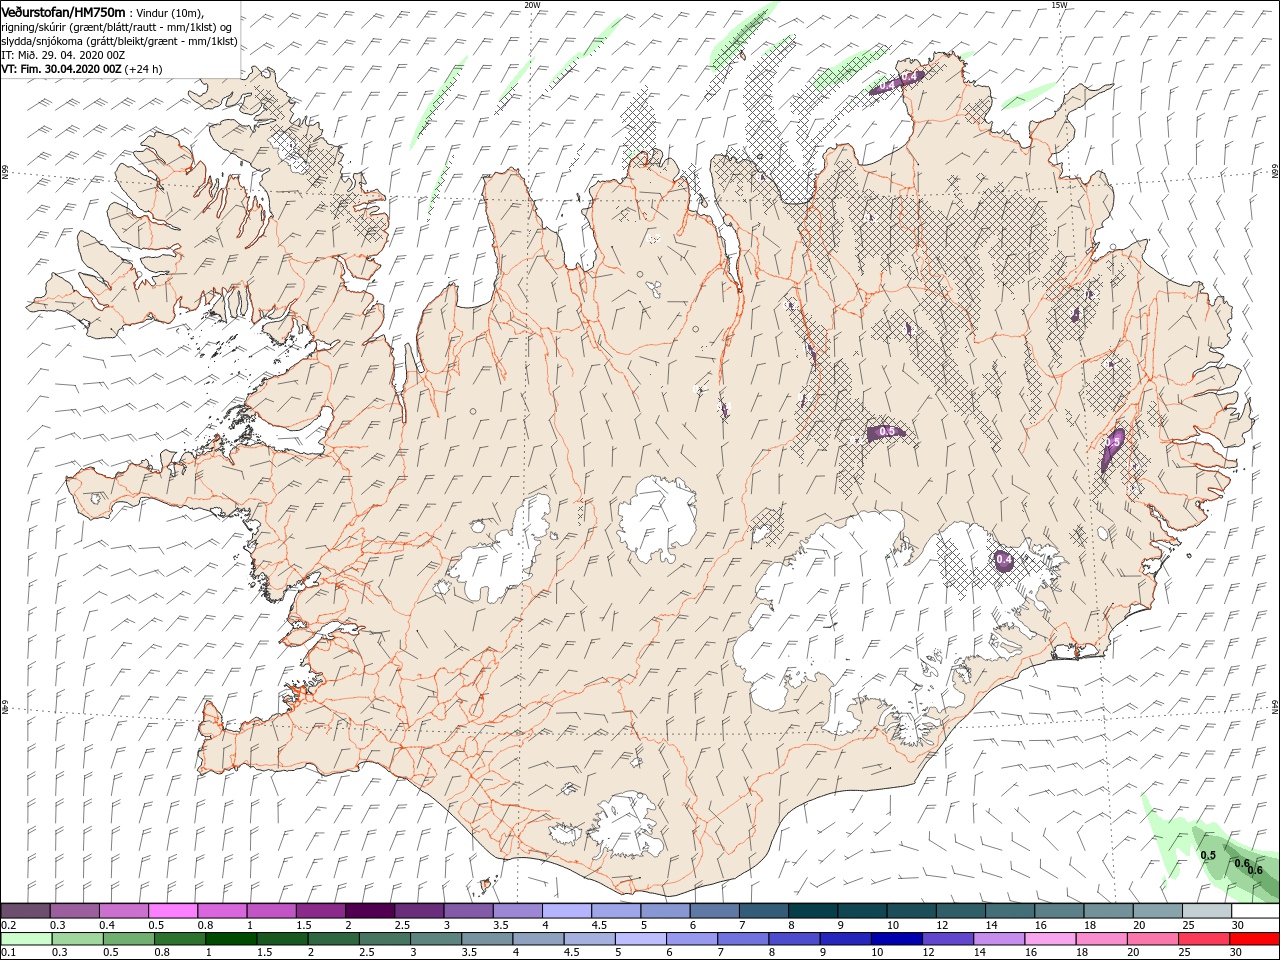The width and height of the screenshot is (1280, 960).
Task: Click the darkest purple swatch in snow legend
Action: (369, 911)
